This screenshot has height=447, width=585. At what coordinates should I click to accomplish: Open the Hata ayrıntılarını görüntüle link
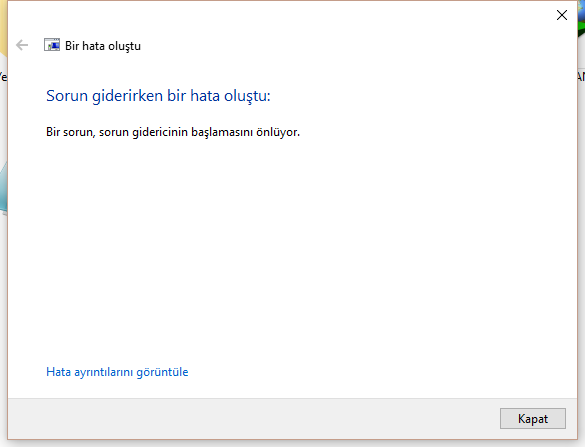(x=117, y=372)
